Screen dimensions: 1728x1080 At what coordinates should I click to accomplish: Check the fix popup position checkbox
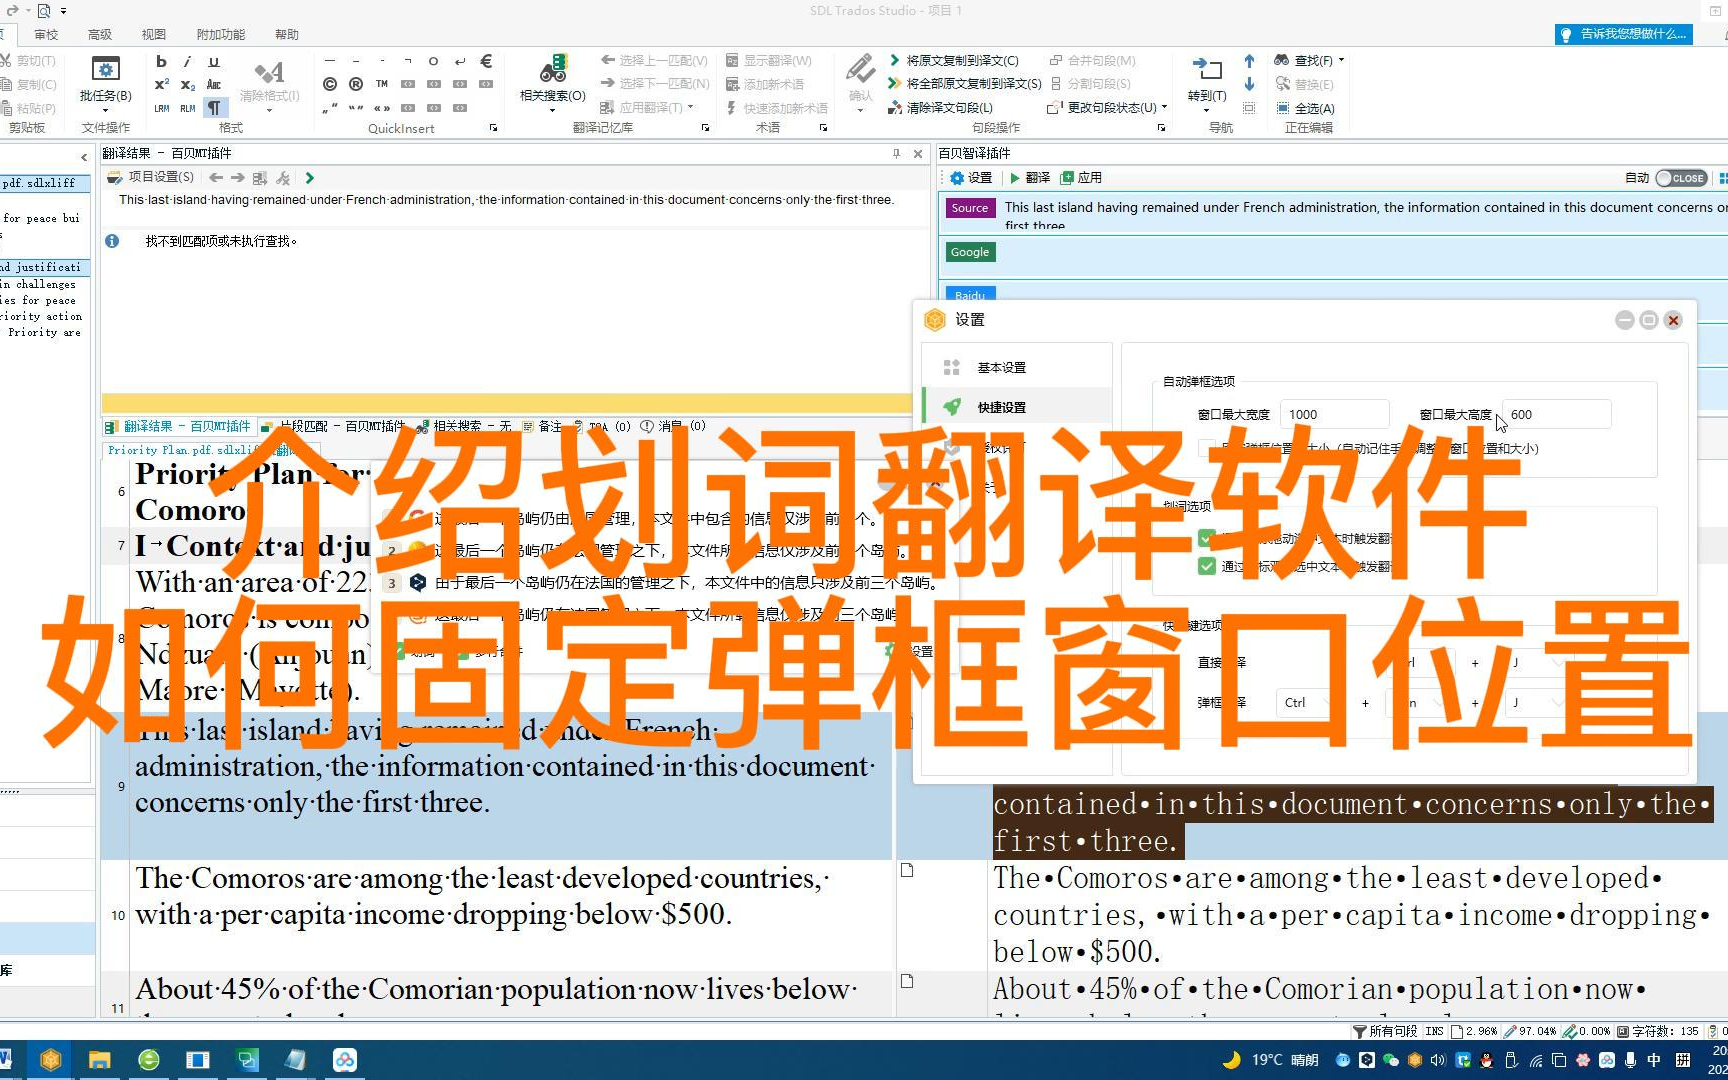(1207, 448)
